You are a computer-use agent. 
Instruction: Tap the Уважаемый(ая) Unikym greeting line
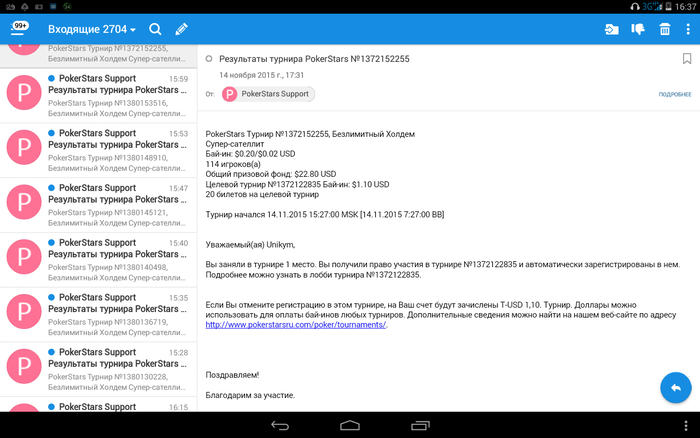pyautogui.click(x=250, y=245)
